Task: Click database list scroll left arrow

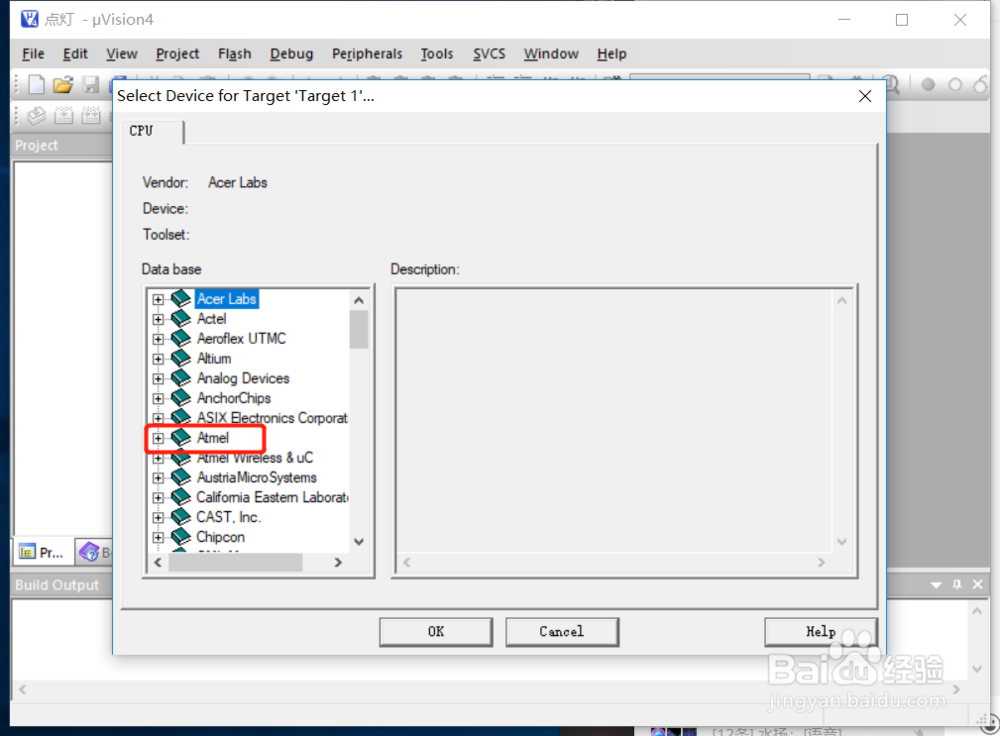Action: (x=158, y=562)
